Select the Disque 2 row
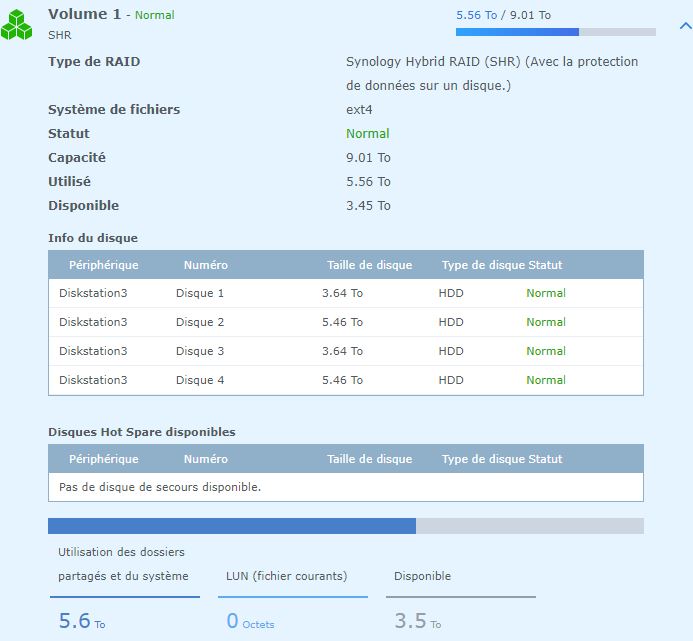693x641 pixels. point(346,322)
